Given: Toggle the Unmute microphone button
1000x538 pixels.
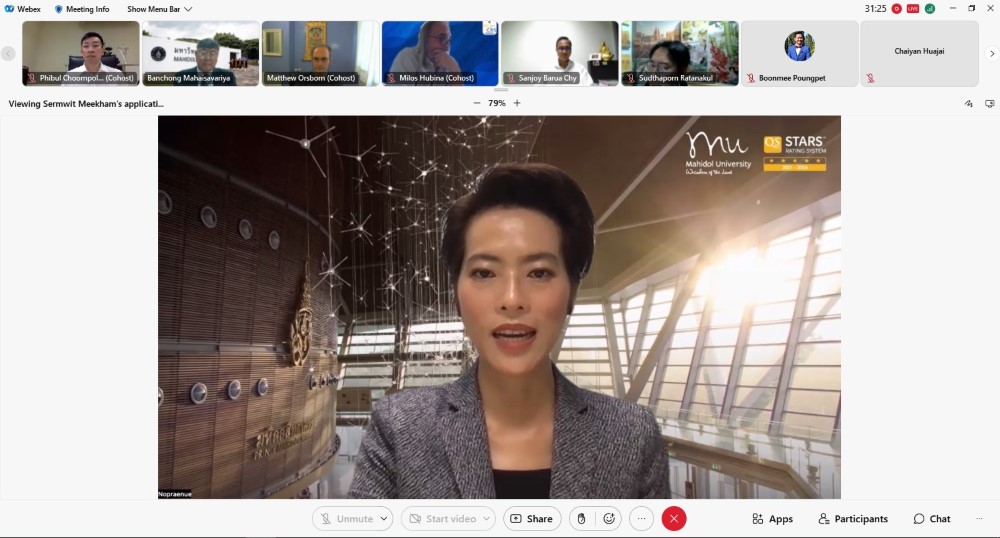Looking at the screenshot, I should [x=345, y=519].
